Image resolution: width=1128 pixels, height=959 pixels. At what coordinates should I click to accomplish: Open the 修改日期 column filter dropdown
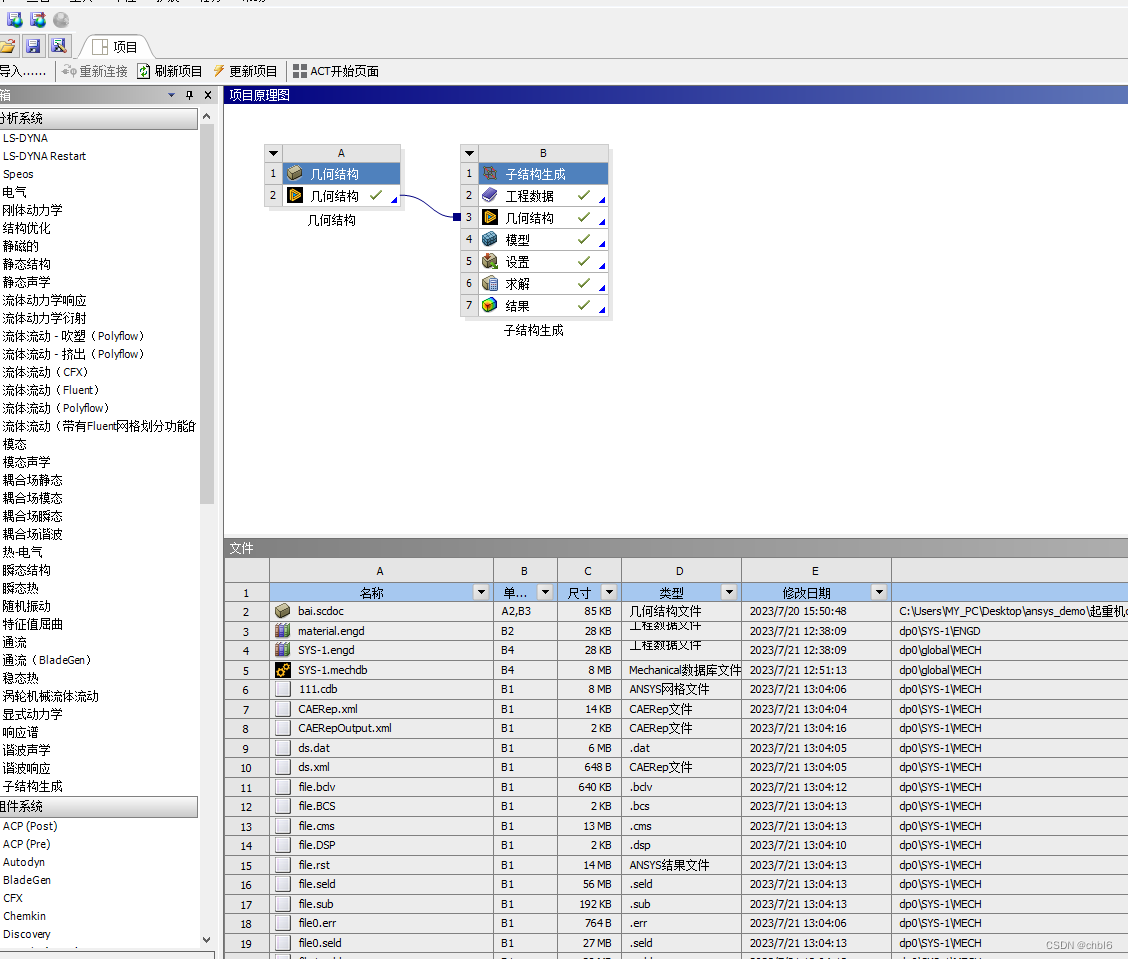[877, 591]
